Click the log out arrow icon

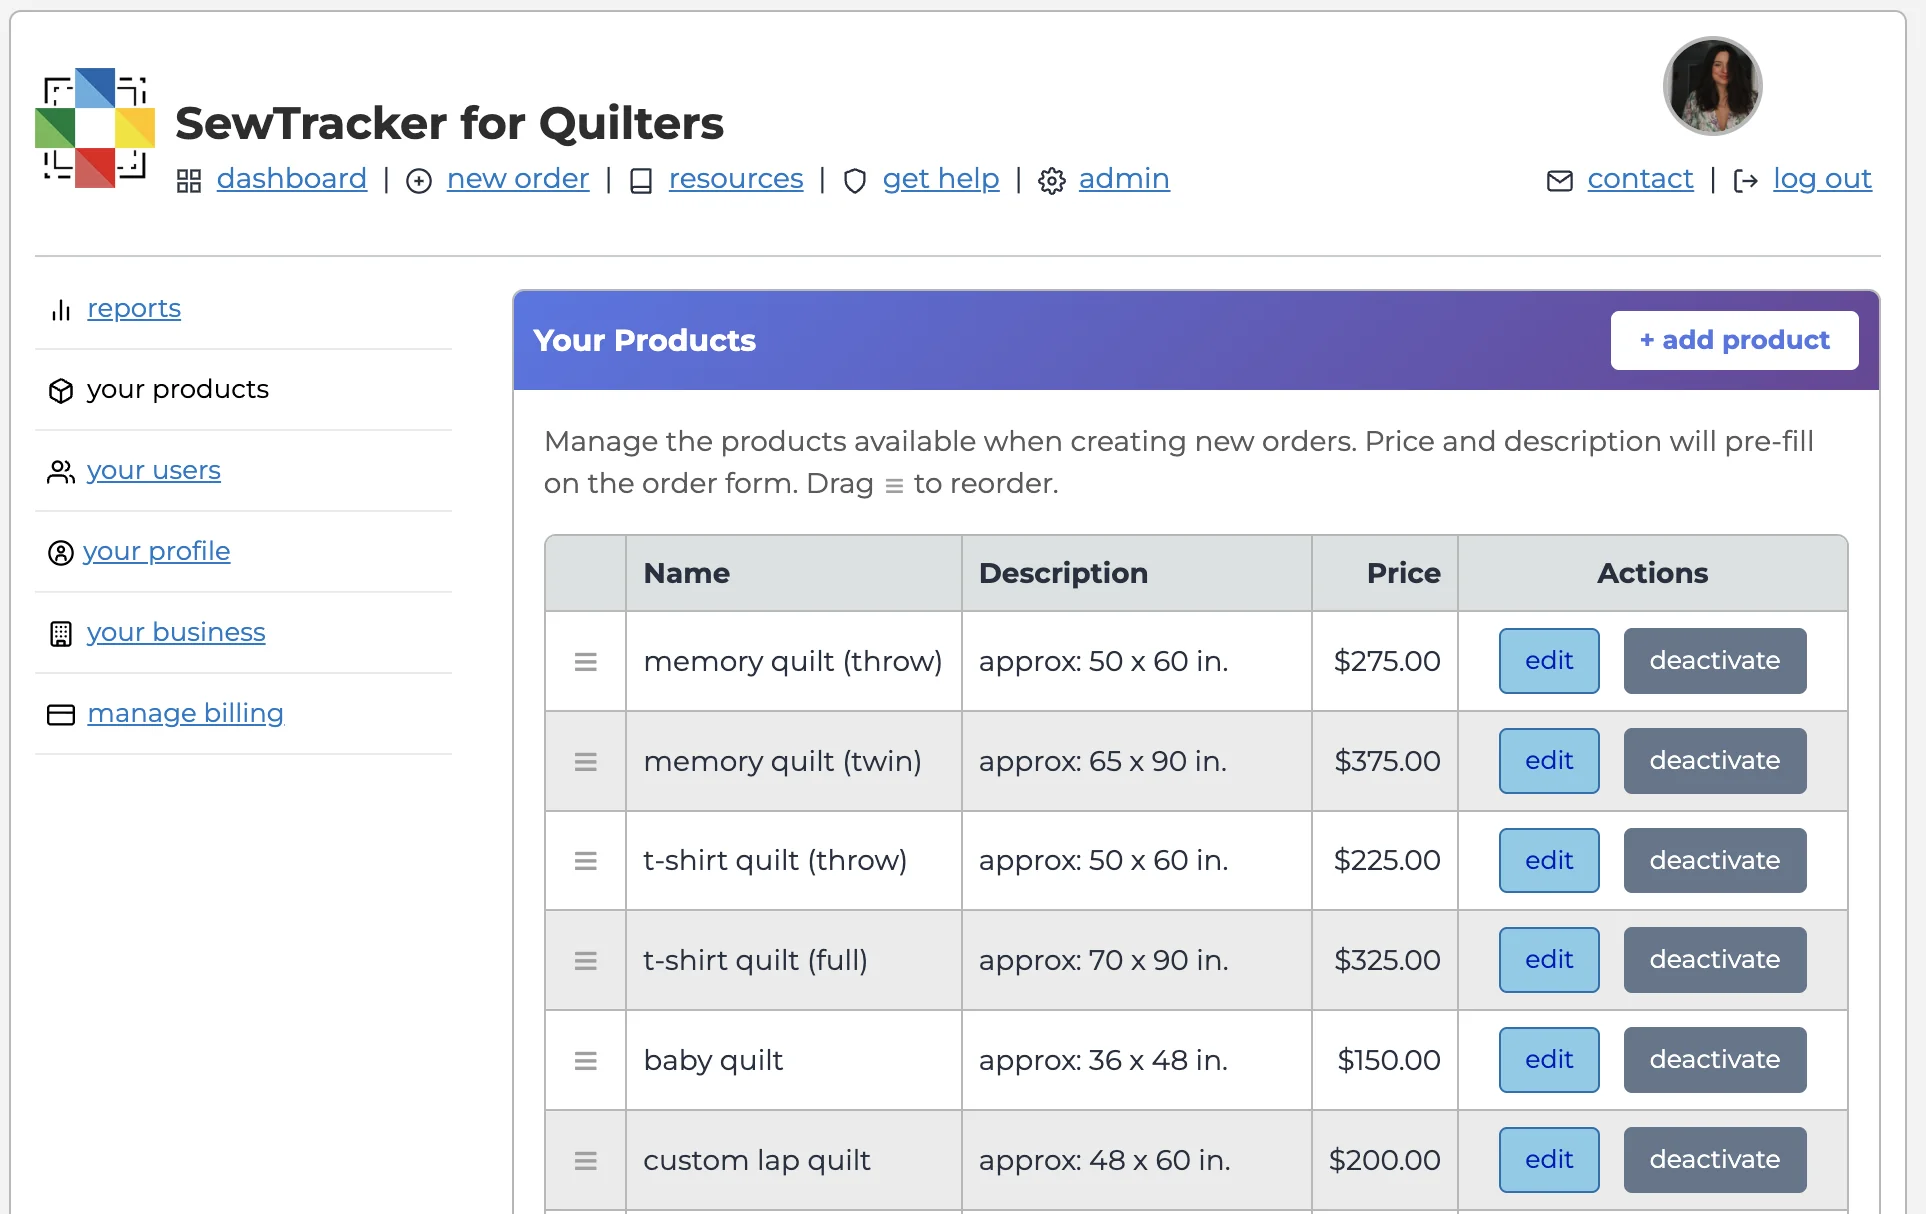(1745, 181)
